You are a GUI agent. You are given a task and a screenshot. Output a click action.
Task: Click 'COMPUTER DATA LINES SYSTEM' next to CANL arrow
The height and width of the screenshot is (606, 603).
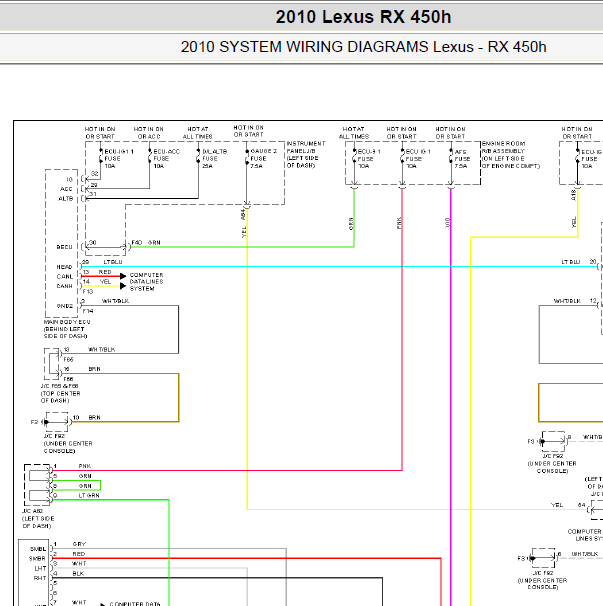point(146,282)
